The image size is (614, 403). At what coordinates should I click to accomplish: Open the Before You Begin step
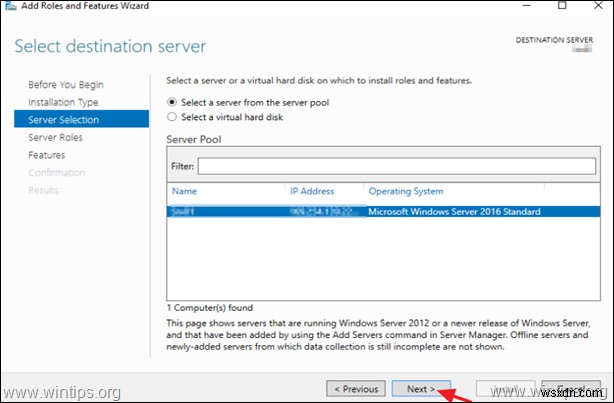(x=66, y=85)
